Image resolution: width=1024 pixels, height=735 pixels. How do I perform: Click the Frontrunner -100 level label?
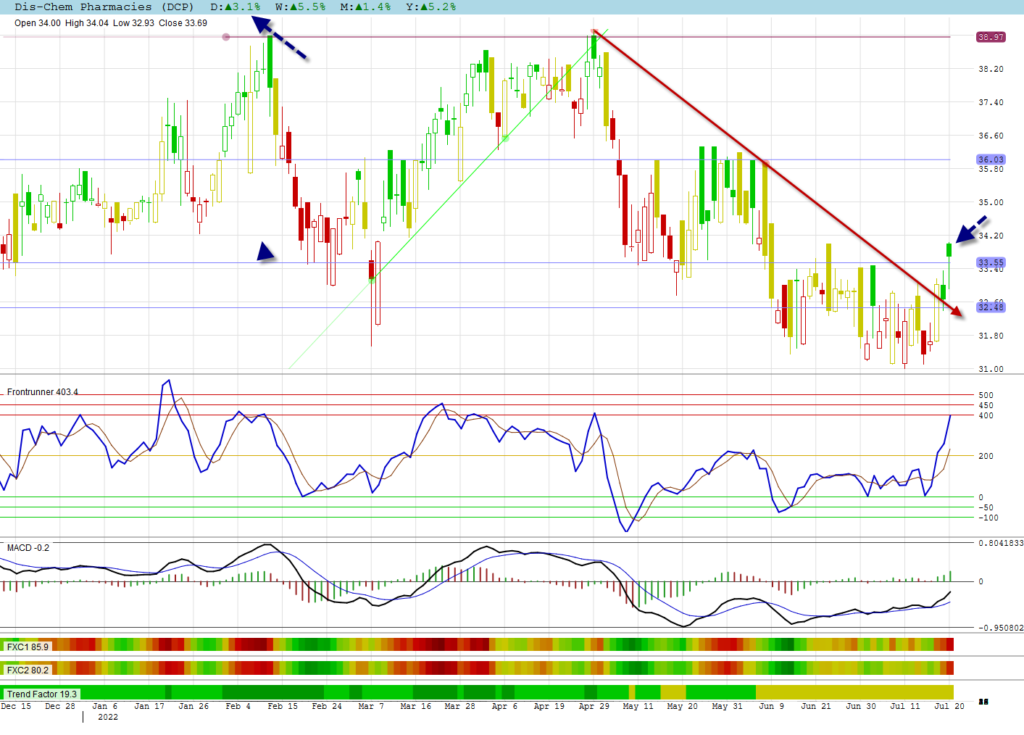point(988,518)
